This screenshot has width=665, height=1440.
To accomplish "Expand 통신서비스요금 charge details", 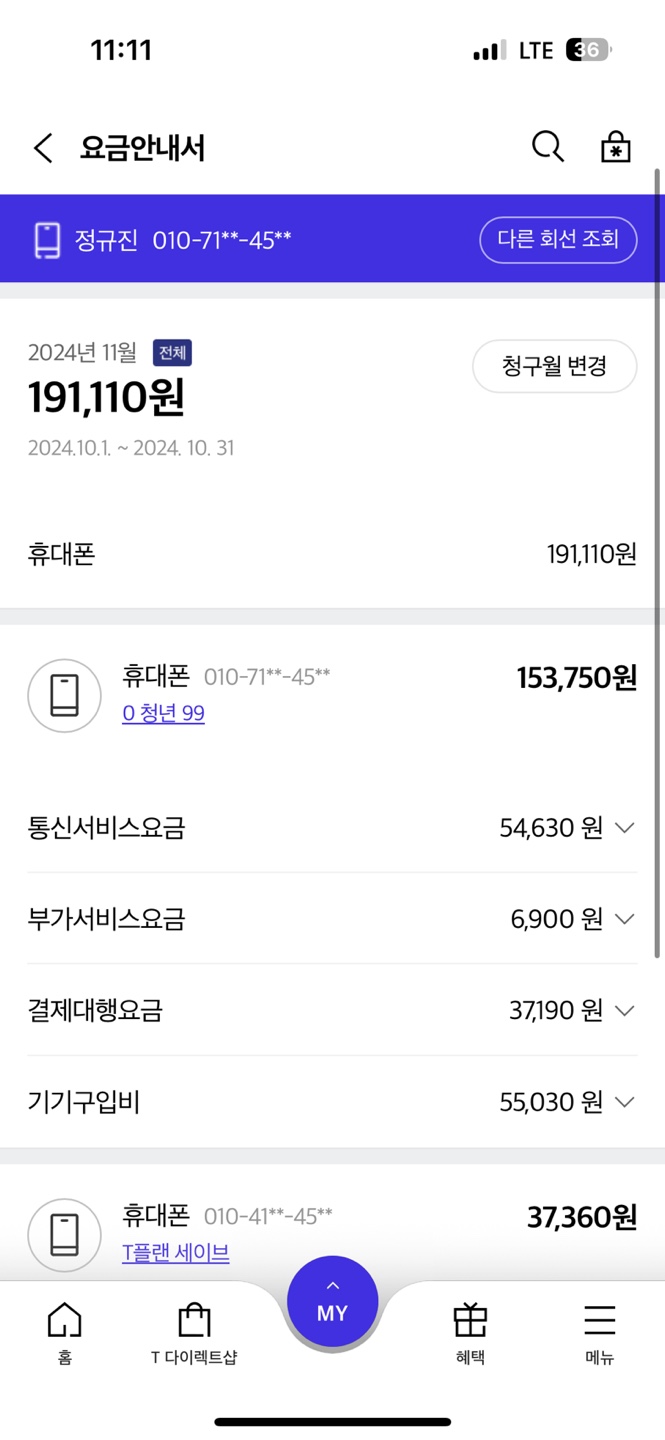I will (624, 828).
